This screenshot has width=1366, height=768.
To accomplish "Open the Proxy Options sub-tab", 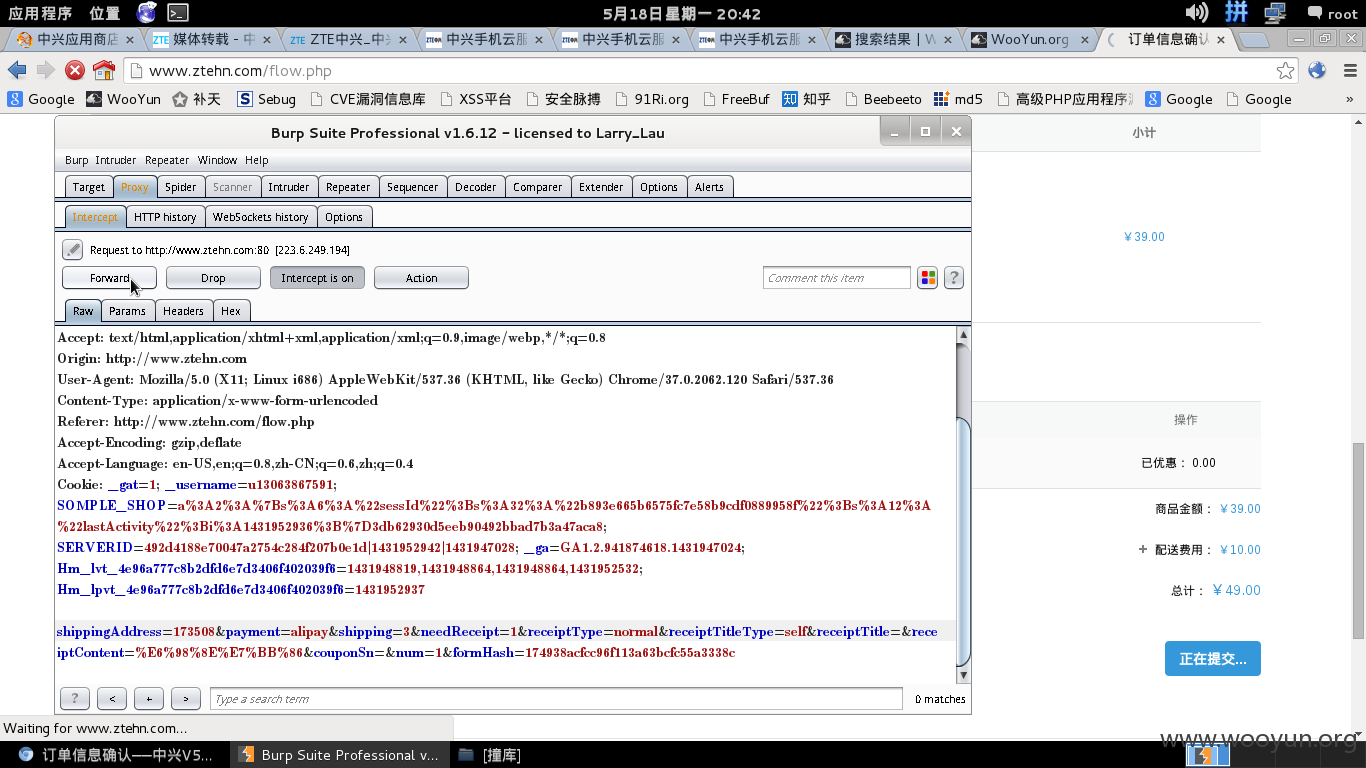I will (344, 217).
